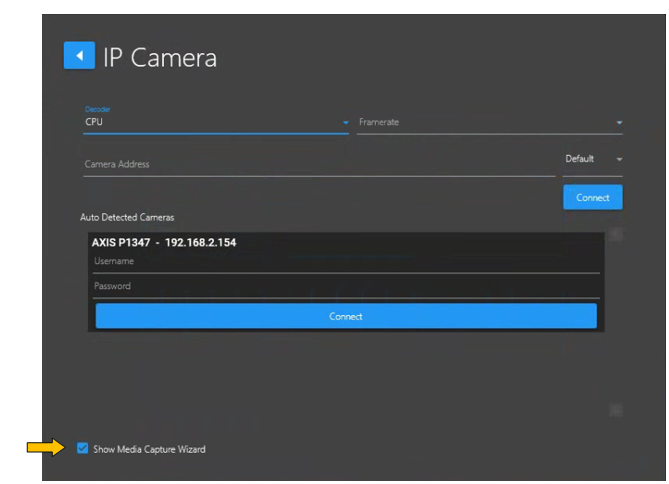This screenshot has height=484, width=669.
Task: Click the IP Camera page title
Action: coord(160,57)
